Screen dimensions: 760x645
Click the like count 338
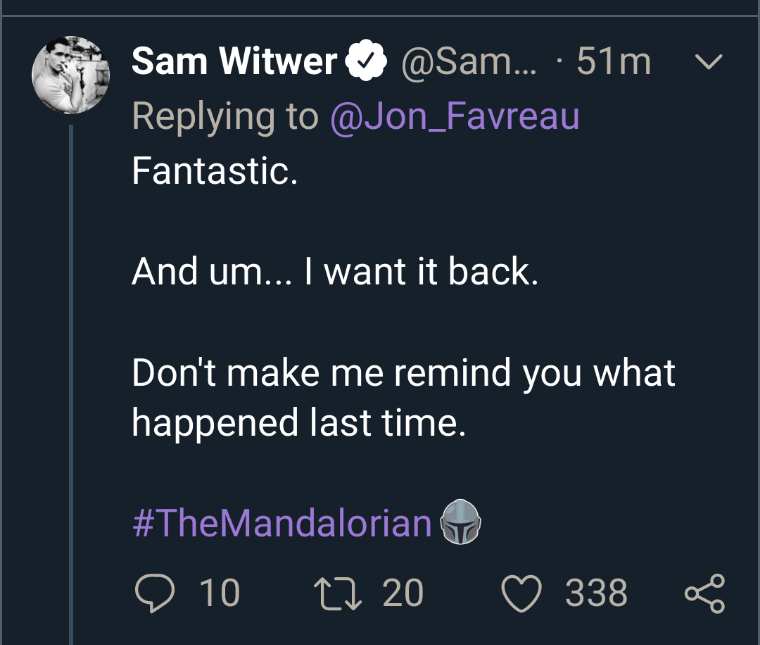coord(596,592)
